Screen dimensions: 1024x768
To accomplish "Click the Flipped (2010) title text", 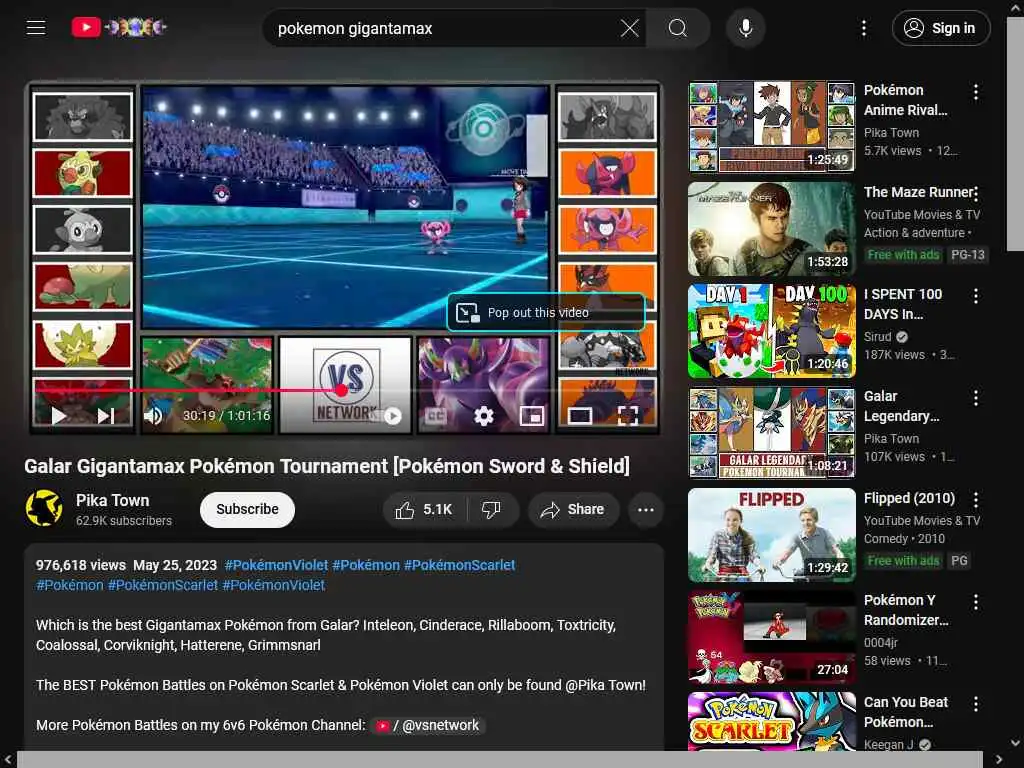I will point(909,498).
